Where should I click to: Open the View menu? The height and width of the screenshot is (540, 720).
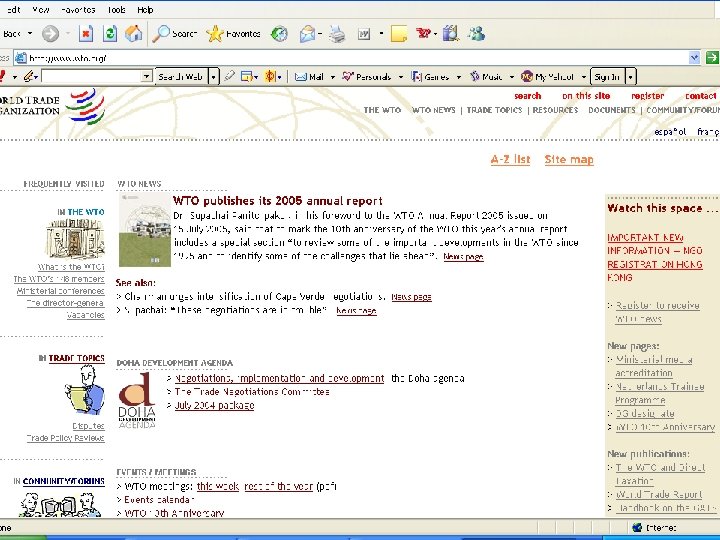click(41, 10)
